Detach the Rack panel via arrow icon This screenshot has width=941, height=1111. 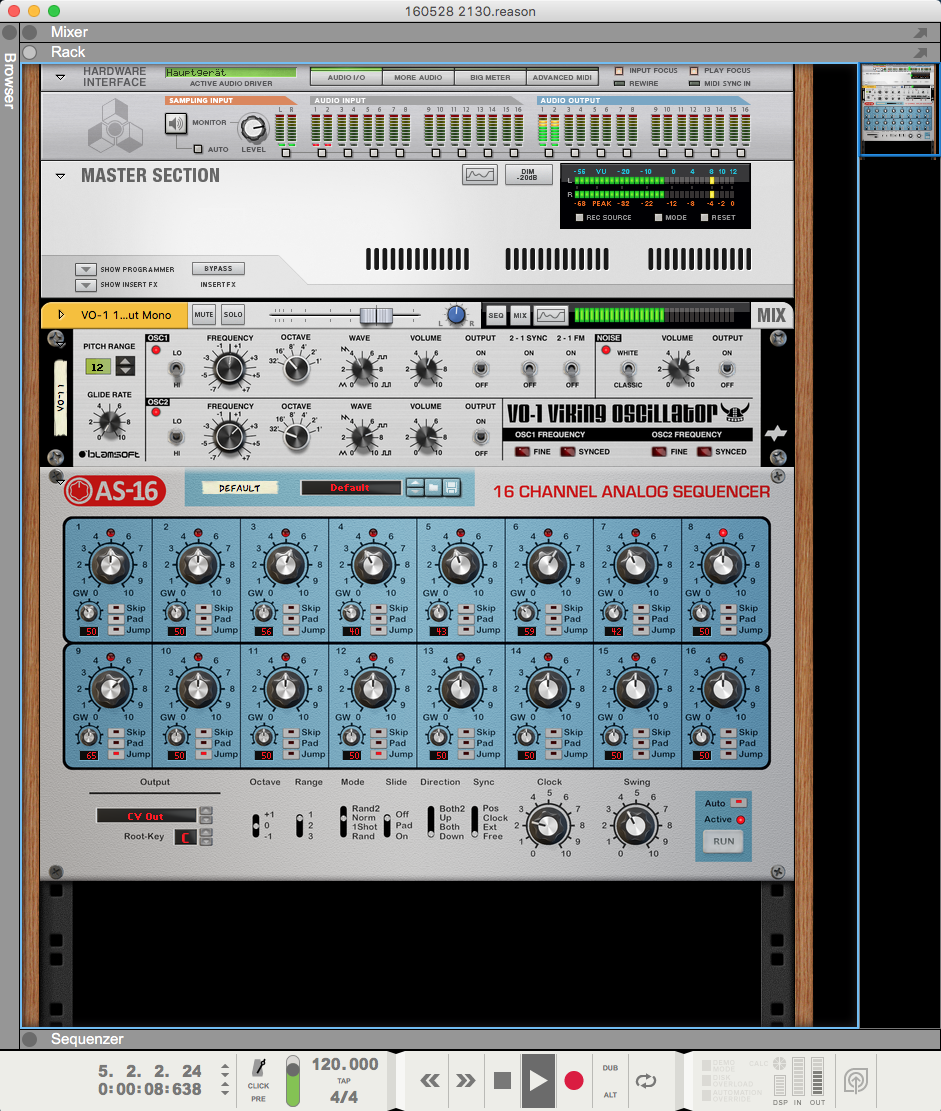[920, 52]
